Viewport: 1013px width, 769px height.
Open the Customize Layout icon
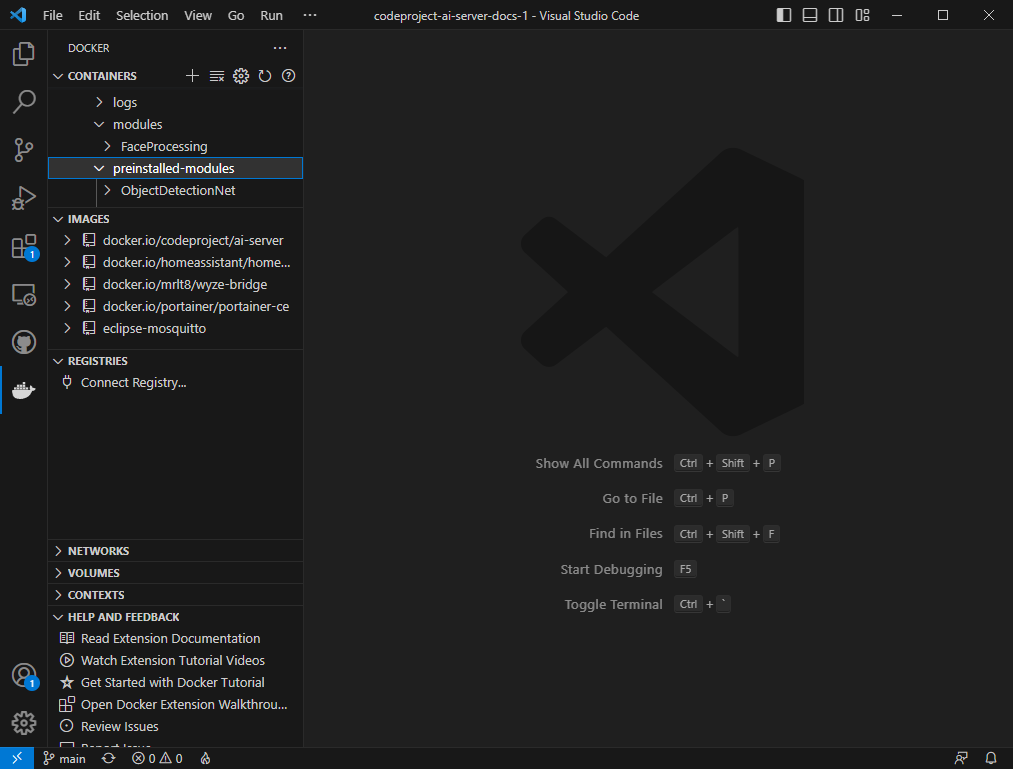[x=862, y=16]
